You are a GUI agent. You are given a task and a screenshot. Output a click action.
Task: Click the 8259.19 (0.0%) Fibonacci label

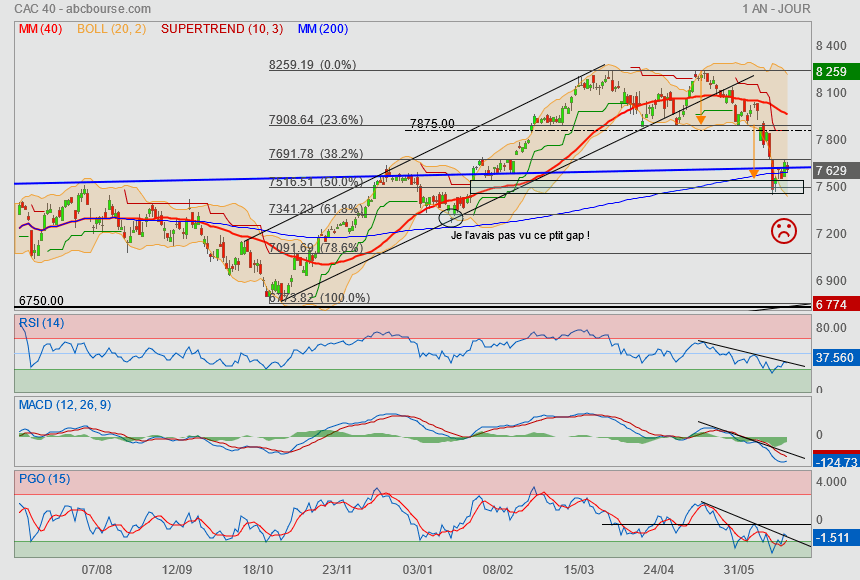(x=313, y=65)
